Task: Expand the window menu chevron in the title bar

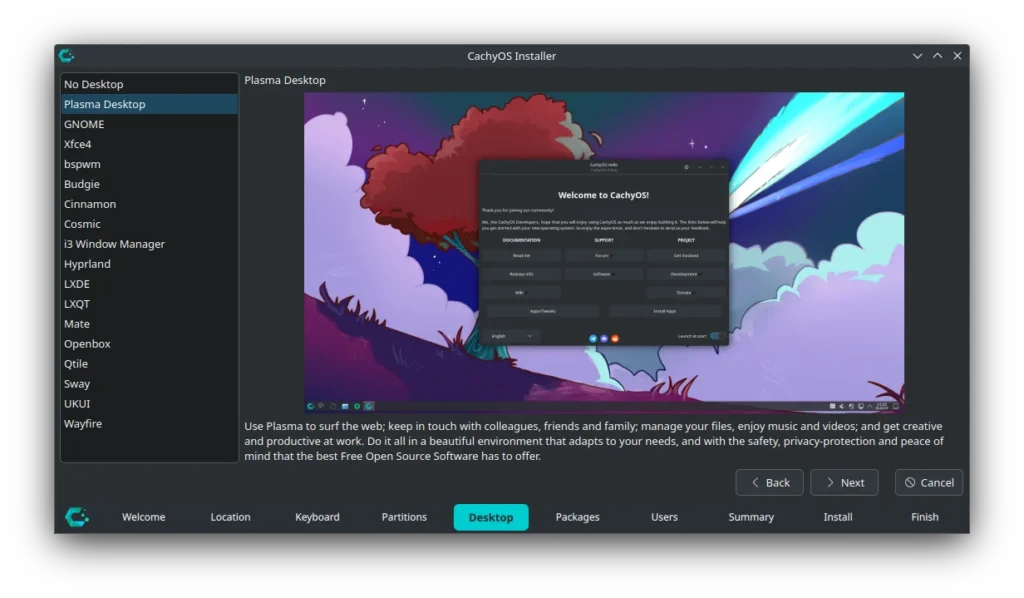Action: click(917, 56)
